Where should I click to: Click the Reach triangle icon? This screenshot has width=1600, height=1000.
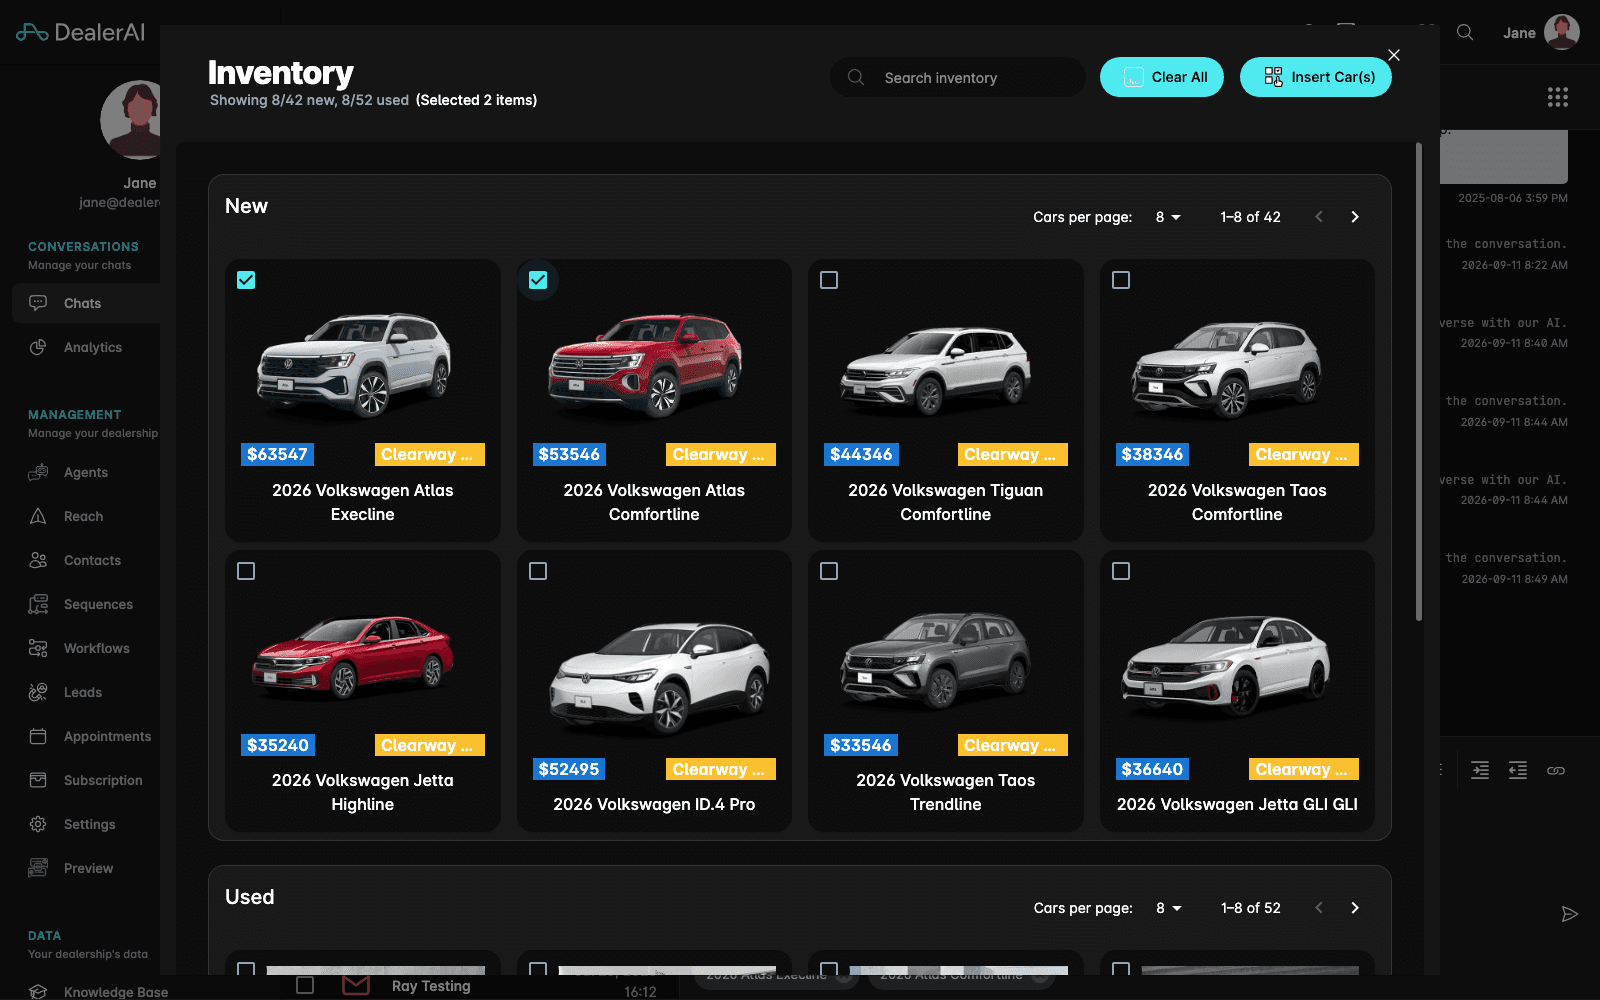[38, 516]
